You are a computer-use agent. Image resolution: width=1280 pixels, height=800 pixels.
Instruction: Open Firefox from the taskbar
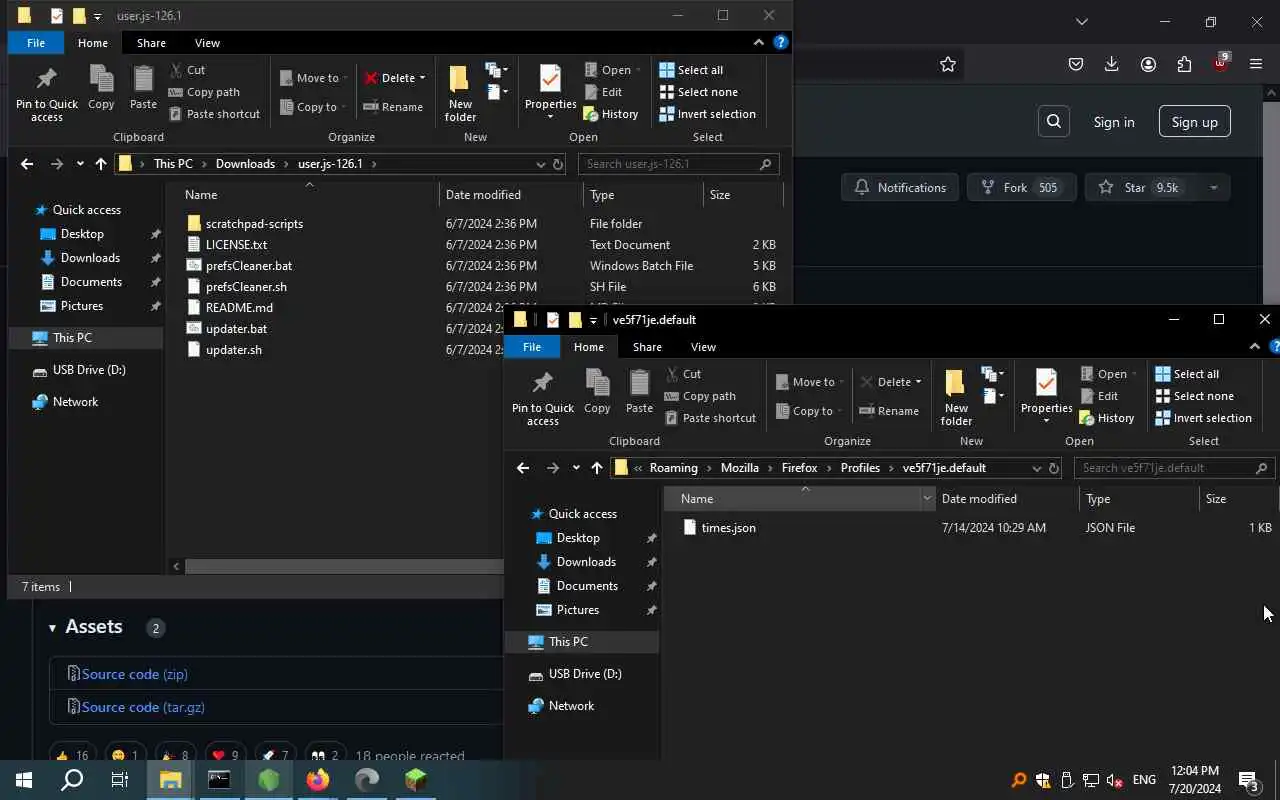[318, 780]
